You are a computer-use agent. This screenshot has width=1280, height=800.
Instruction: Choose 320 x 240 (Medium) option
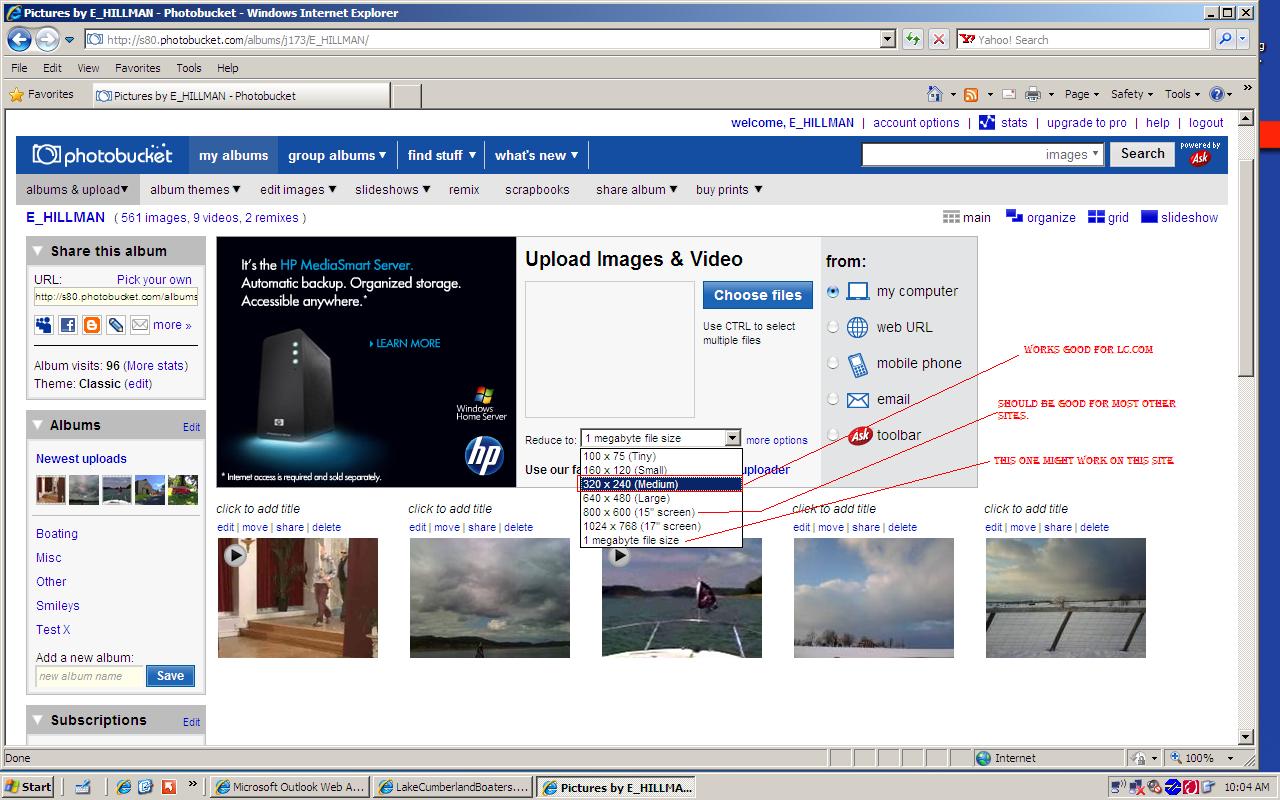[661, 484]
